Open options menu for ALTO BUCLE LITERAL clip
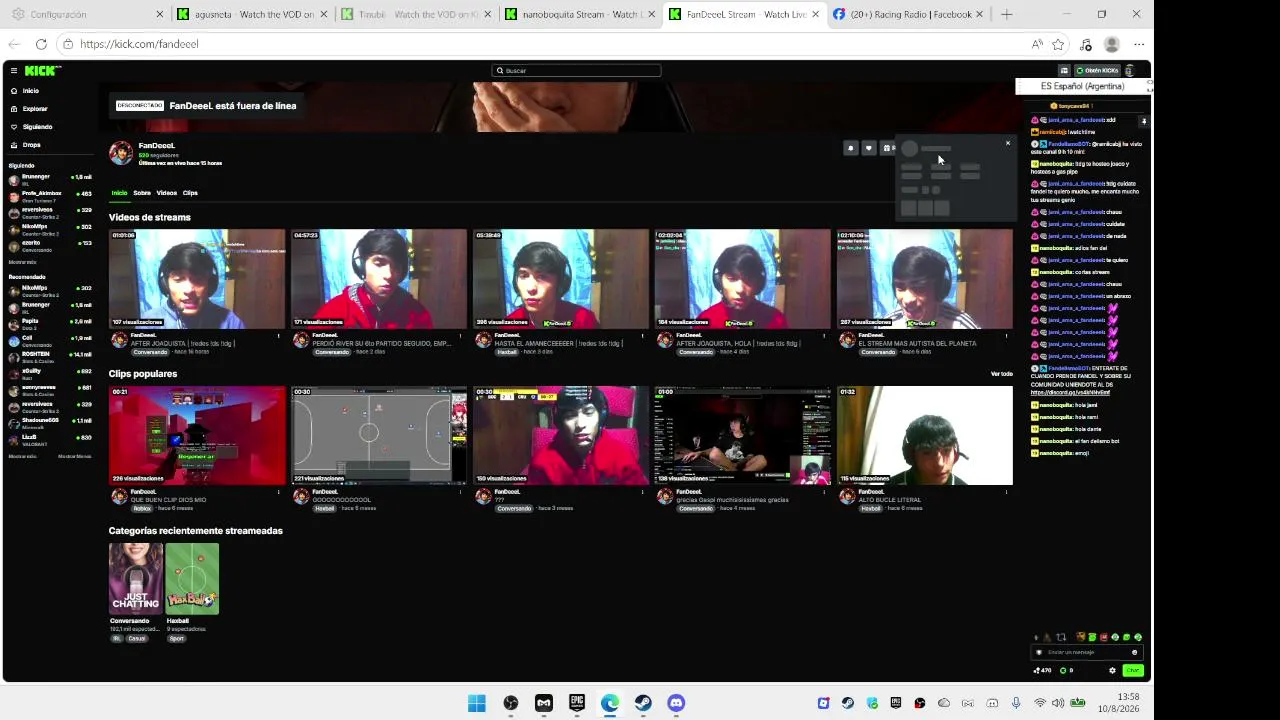 click(1007, 492)
